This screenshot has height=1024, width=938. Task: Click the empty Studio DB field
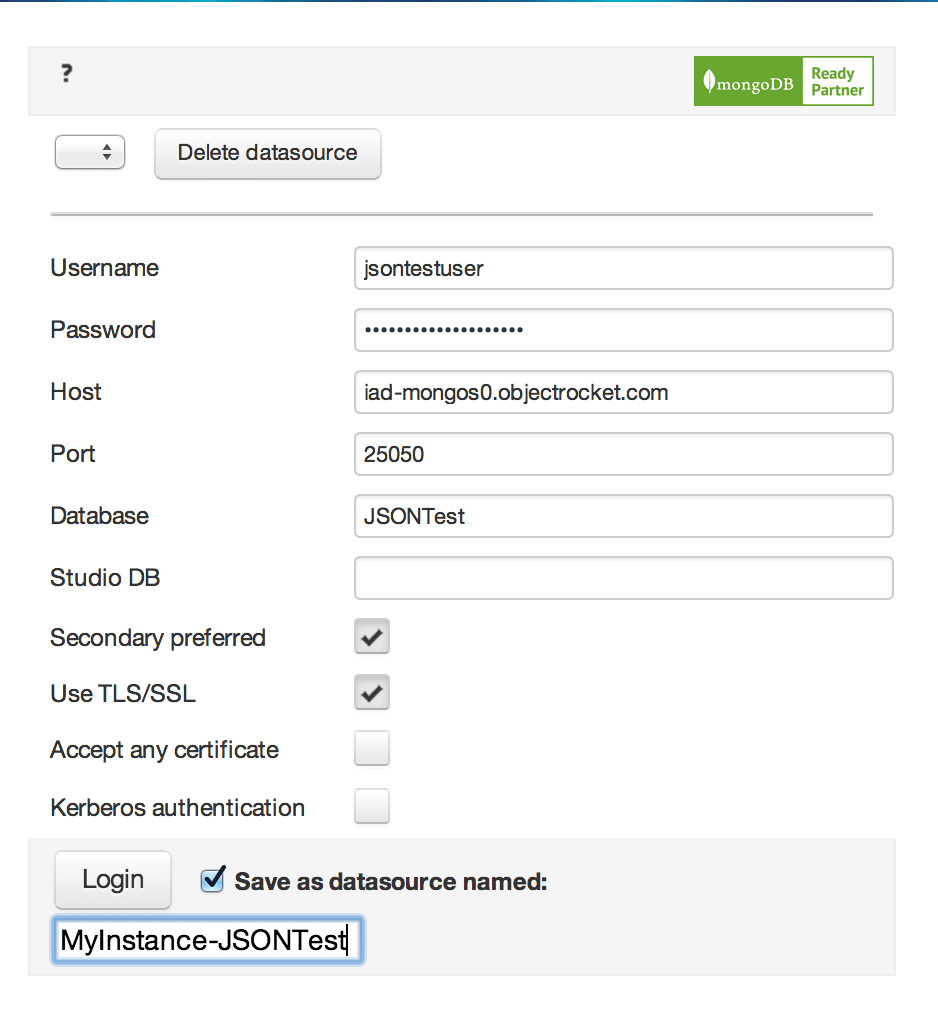click(623, 577)
